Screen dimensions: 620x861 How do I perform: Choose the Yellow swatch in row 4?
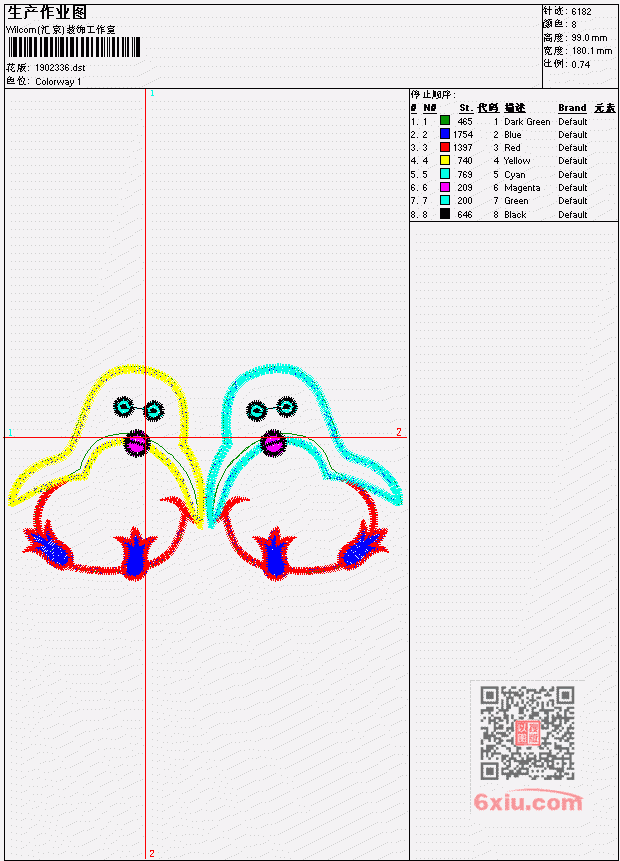pos(444,160)
